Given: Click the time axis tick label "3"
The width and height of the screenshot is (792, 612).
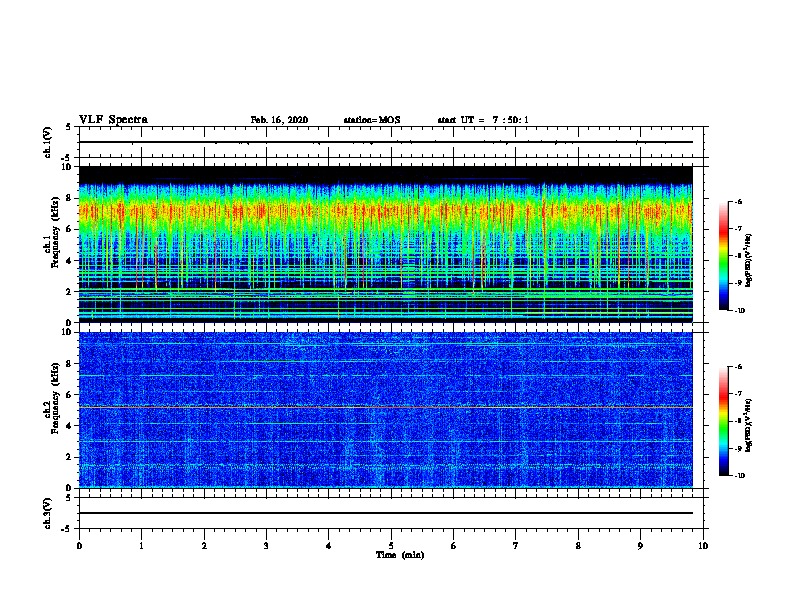Looking at the screenshot, I should pos(266,545).
